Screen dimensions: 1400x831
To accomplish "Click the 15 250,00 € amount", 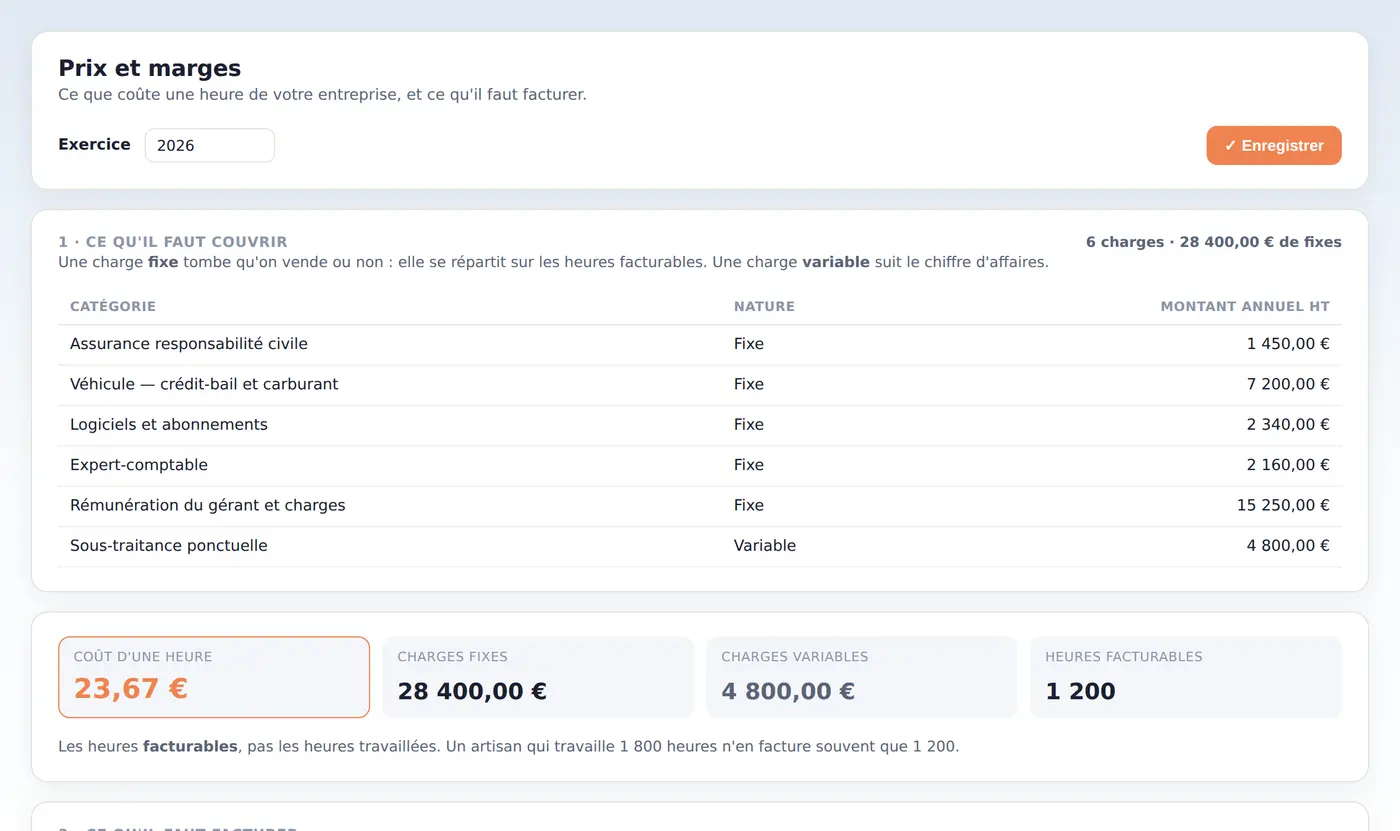I will (x=1283, y=505).
